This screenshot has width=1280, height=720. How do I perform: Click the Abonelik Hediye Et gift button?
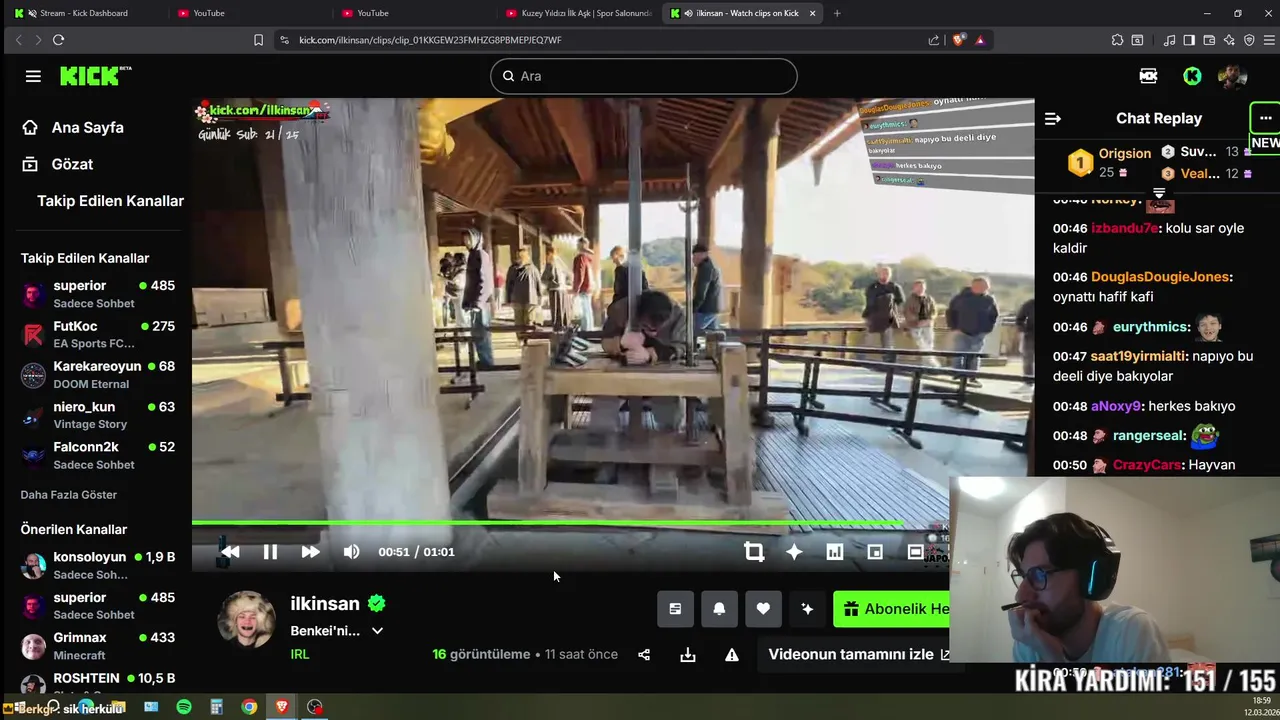(891, 609)
